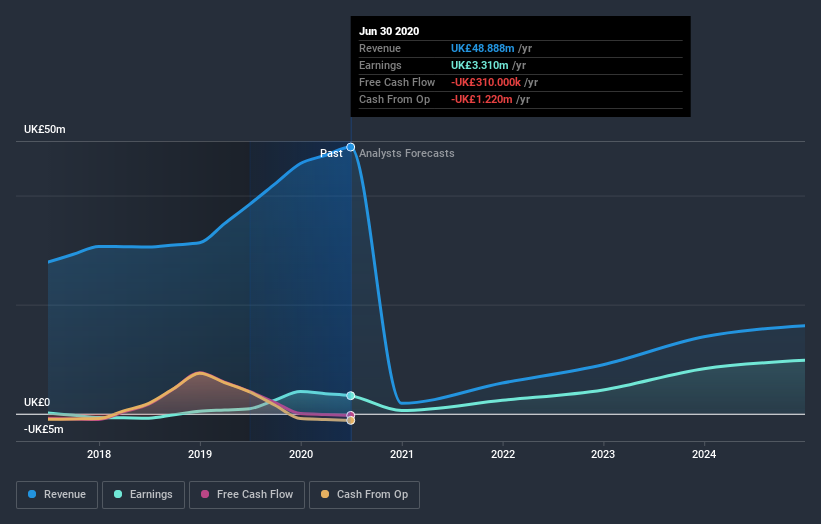Click the Revenue row label in tooltip

(x=380, y=48)
